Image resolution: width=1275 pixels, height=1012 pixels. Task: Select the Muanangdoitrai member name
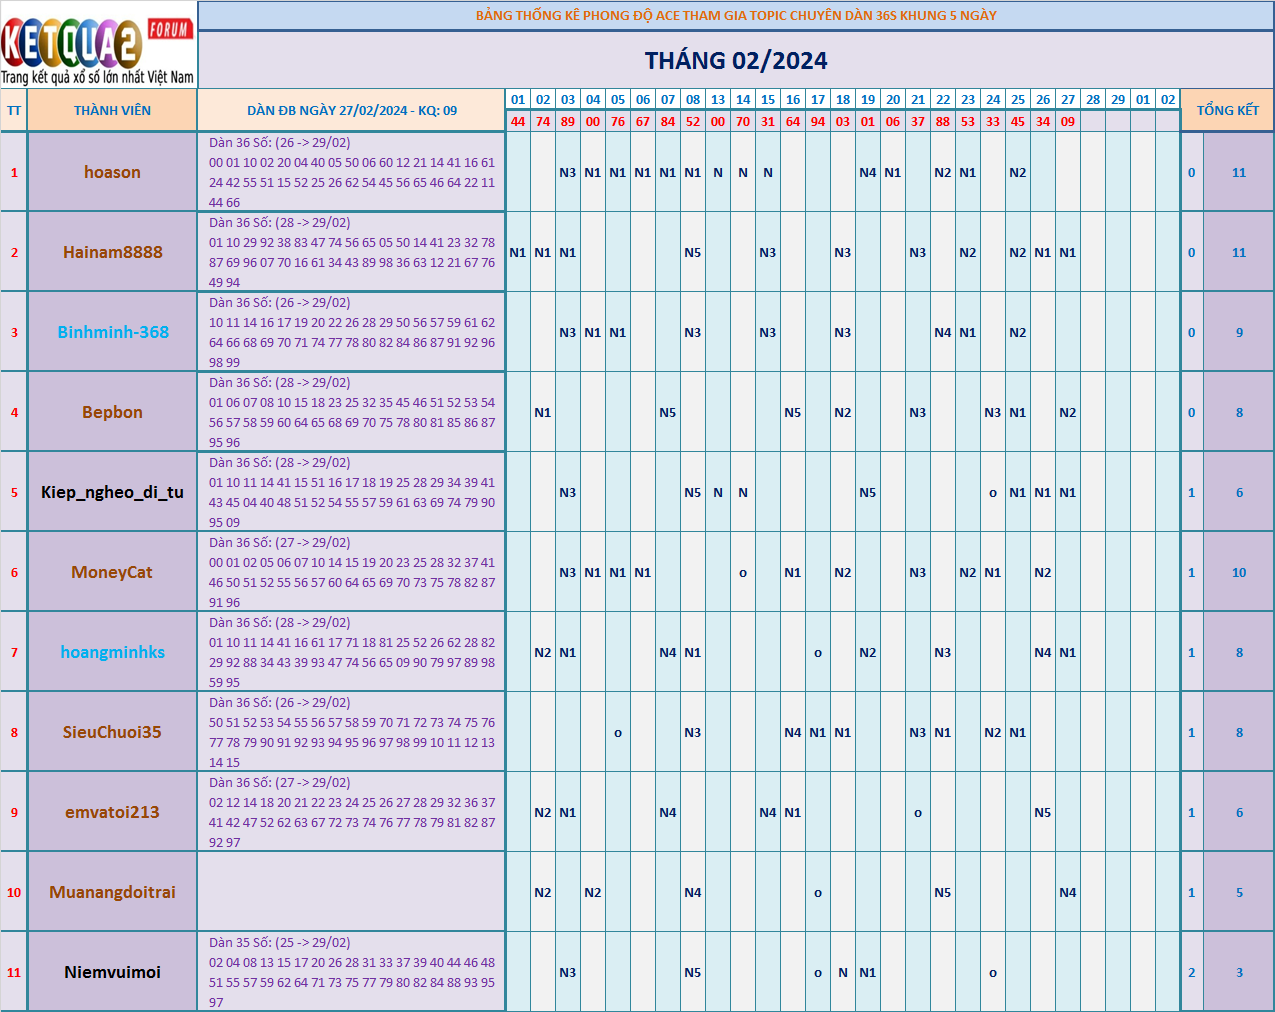(112, 892)
